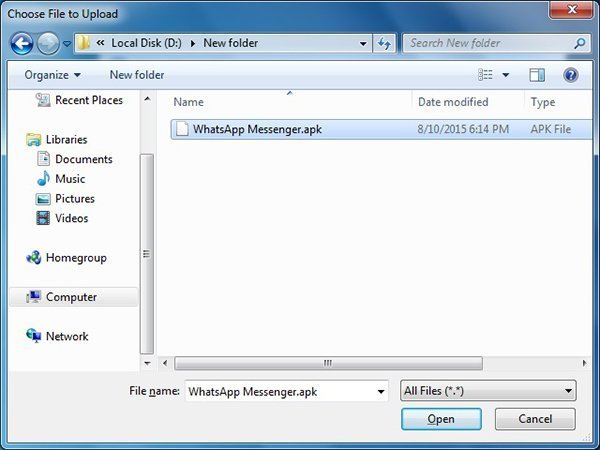This screenshot has width=600, height=450.
Task: Click the Recent Places icon
Action: click(x=43, y=100)
